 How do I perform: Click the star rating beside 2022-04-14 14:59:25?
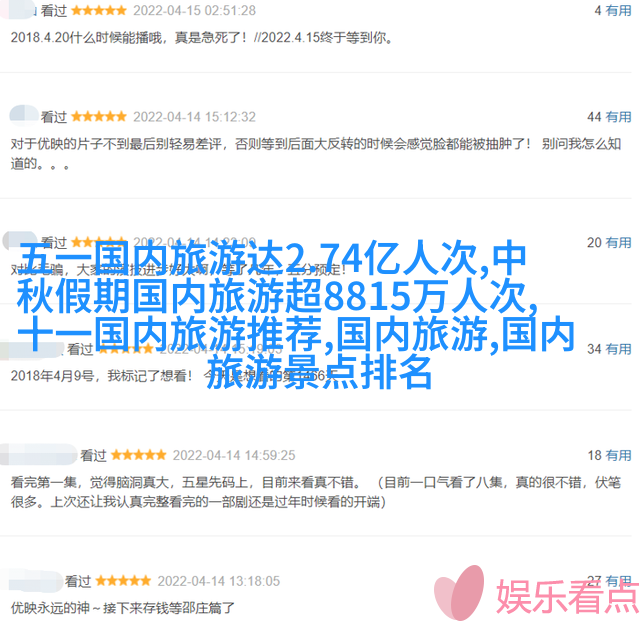point(138,455)
